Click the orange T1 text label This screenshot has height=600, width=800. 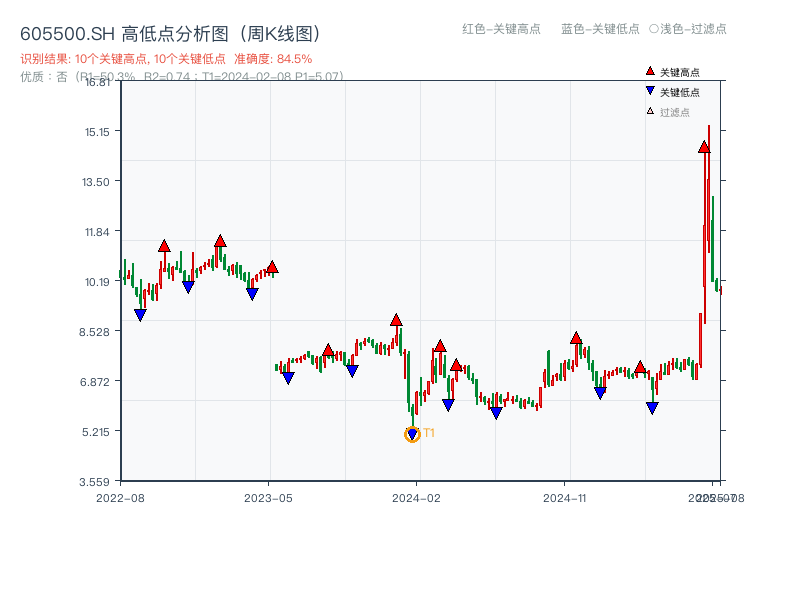point(429,433)
